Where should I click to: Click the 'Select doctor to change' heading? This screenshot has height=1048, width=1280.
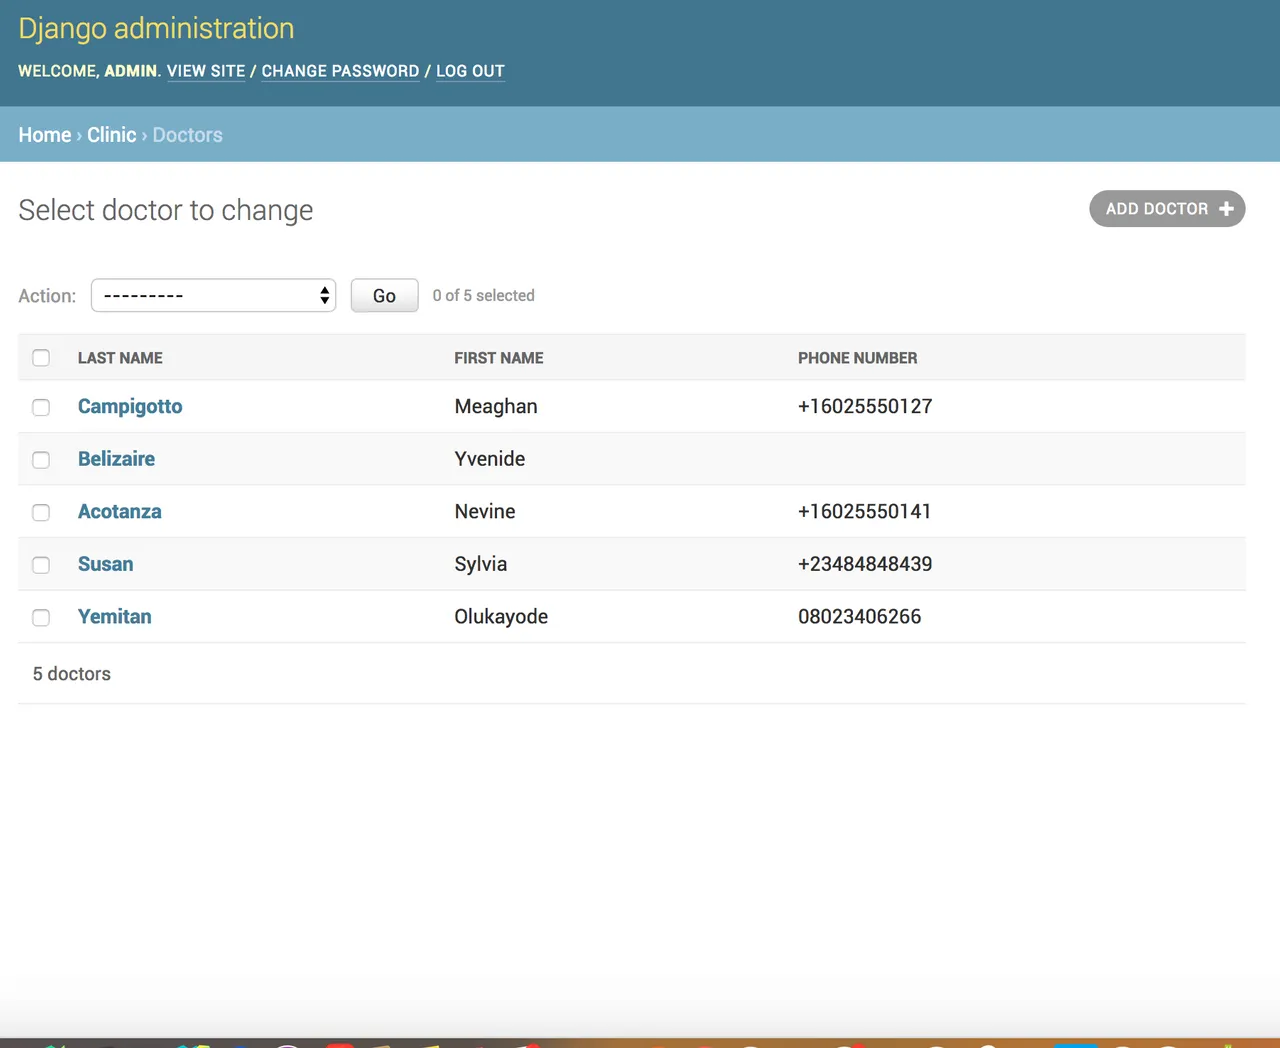[166, 210]
